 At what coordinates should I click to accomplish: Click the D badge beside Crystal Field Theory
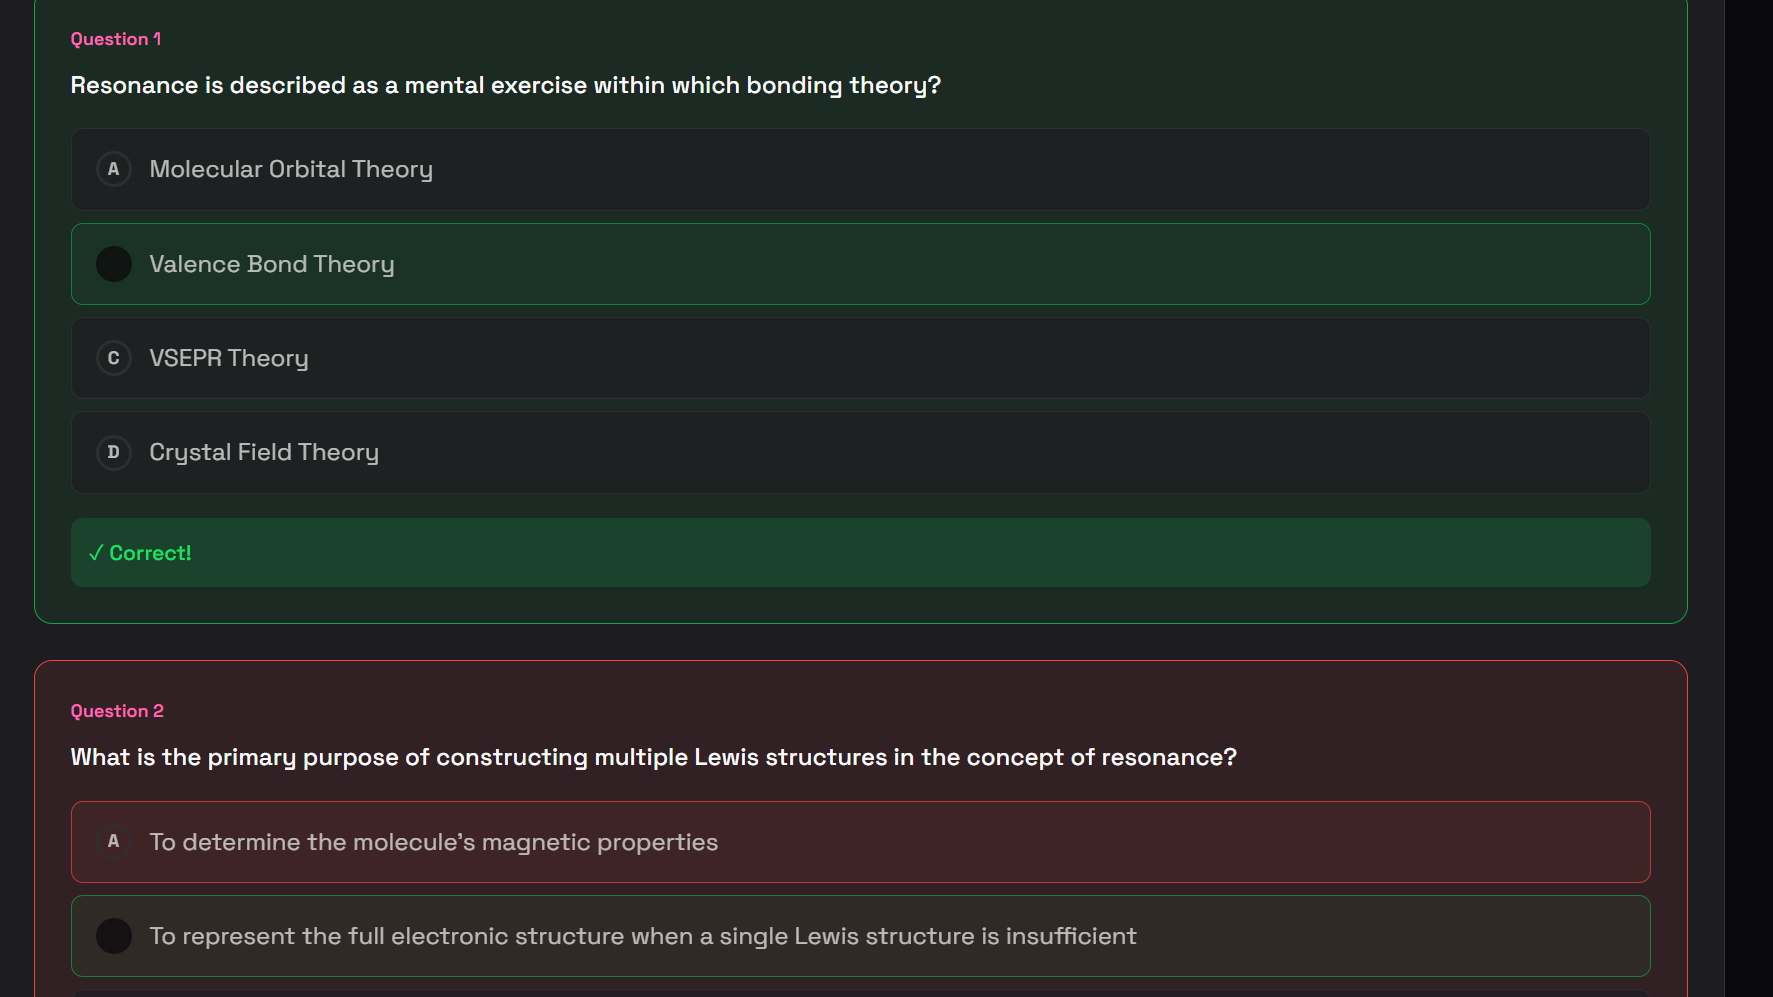[x=113, y=452]
